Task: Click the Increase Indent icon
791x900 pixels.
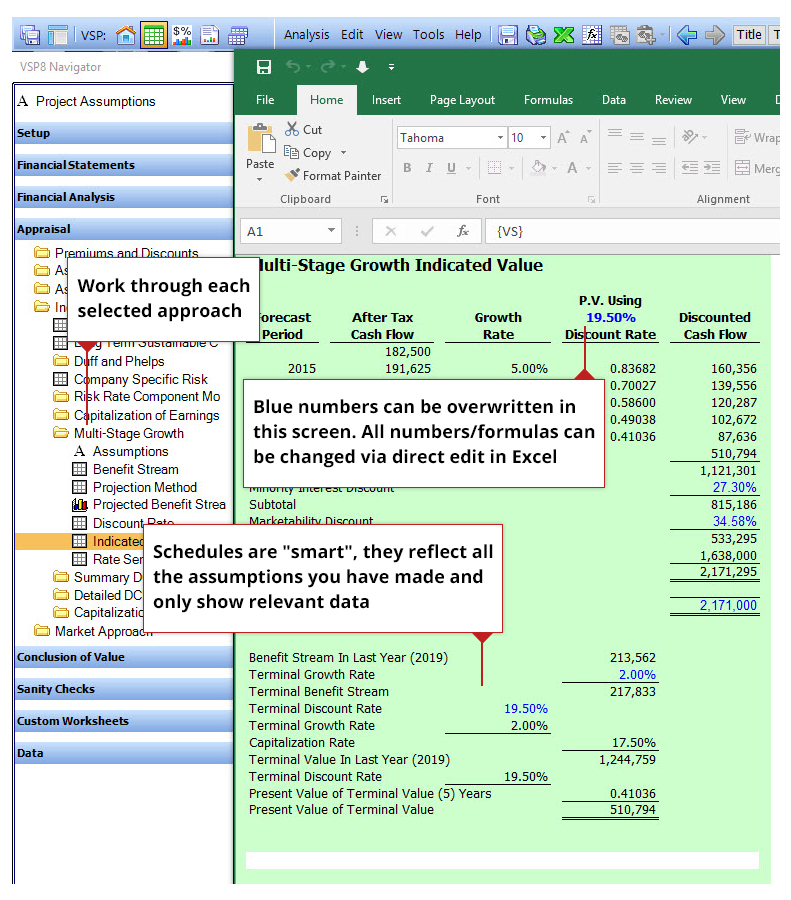Action: (712, 168)
